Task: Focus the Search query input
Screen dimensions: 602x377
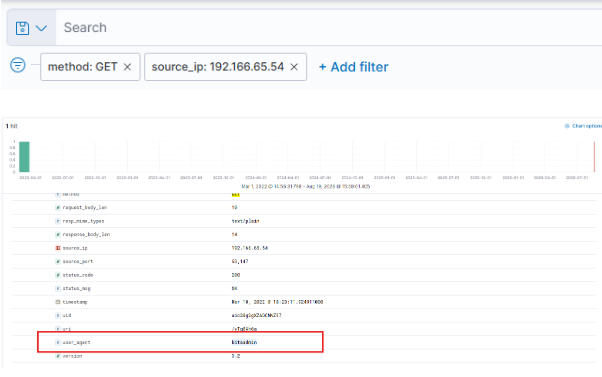Action: coord(329,28)
